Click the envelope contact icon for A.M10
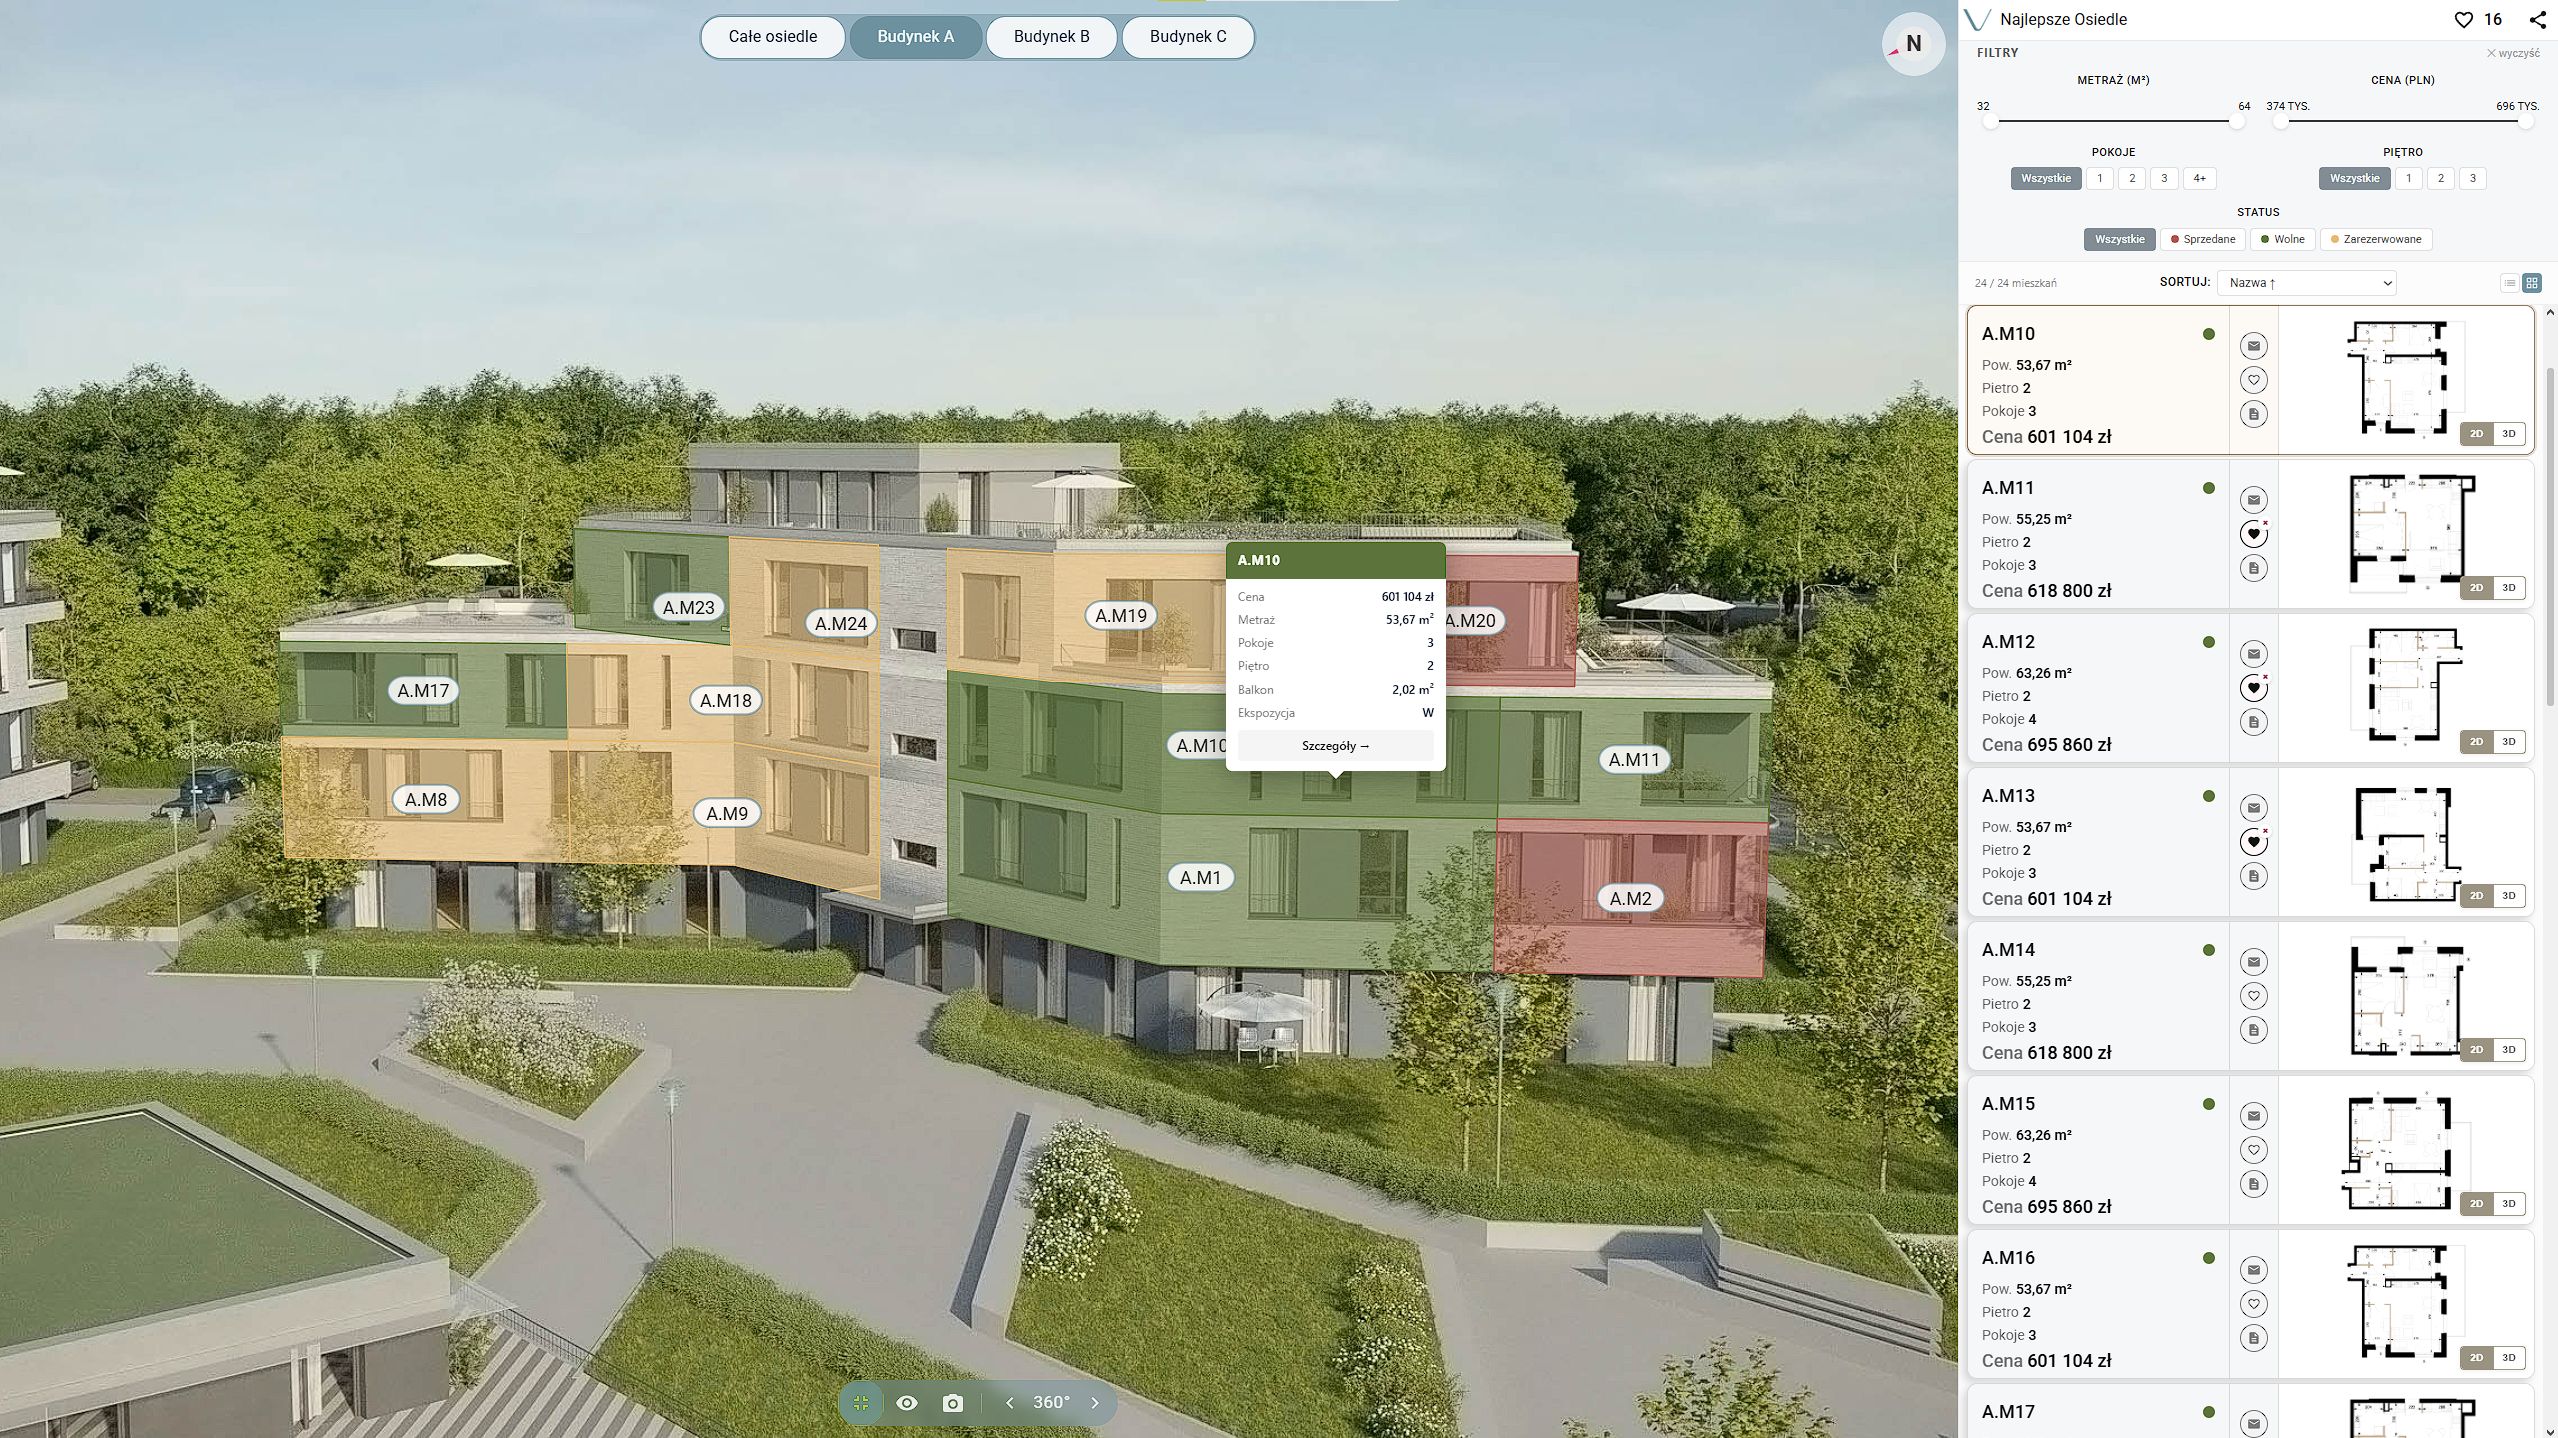Screen dimensions: 2558x1438 [x=2253, y=346]
